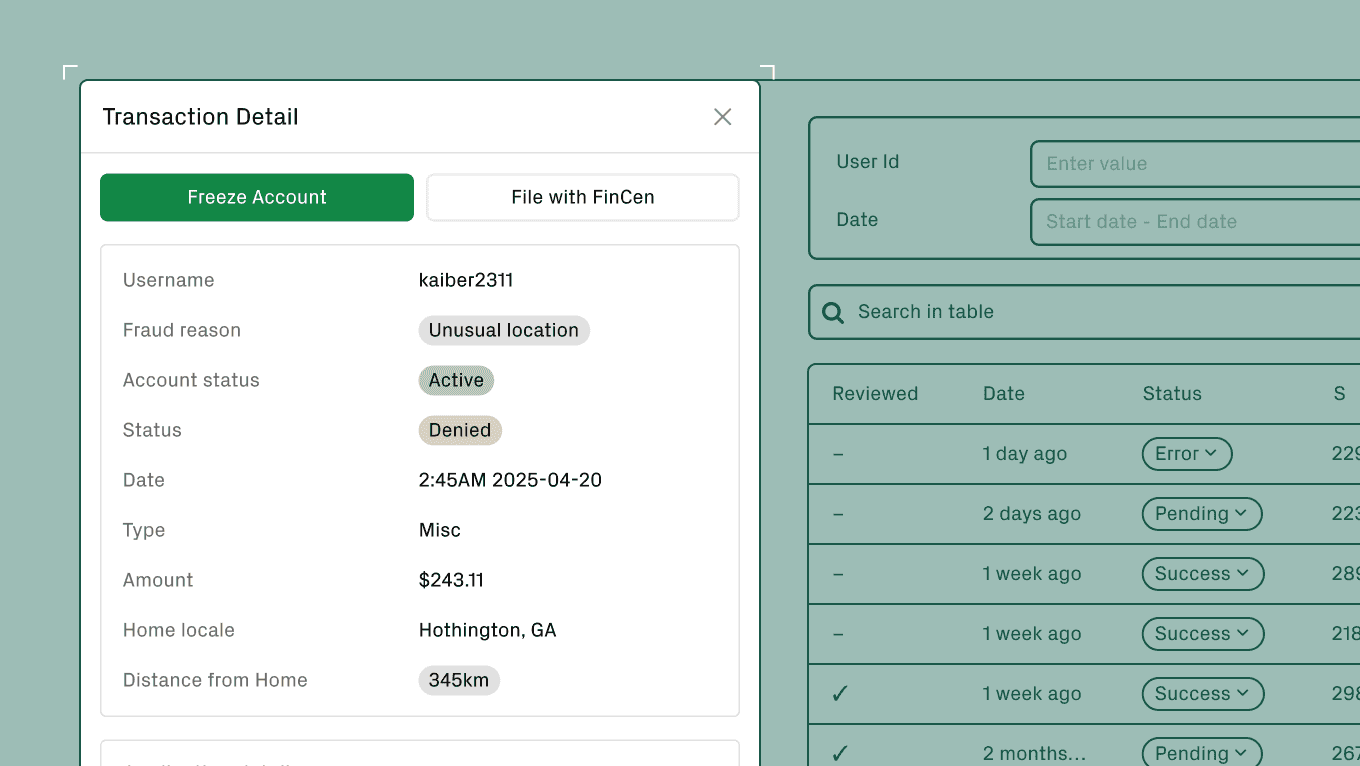
Task: Open the Error status dropdown
Action: pyautogui.click(x=1186, y=454)
